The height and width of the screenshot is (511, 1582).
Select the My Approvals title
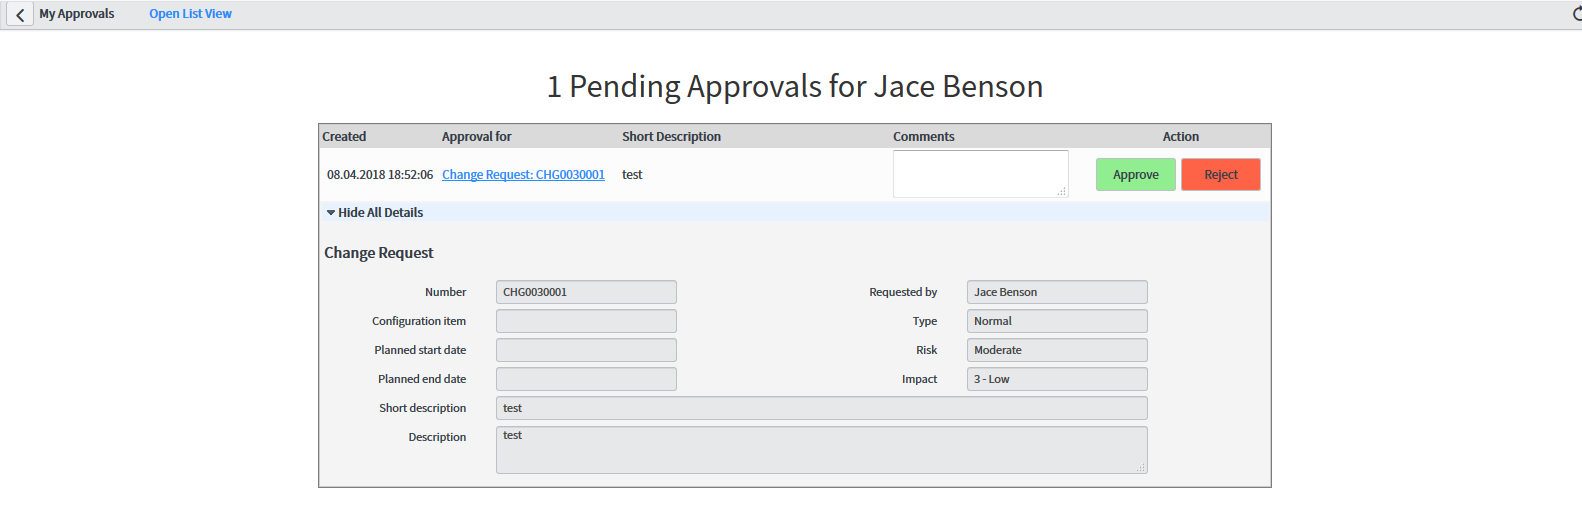click(x=77, y=14)
